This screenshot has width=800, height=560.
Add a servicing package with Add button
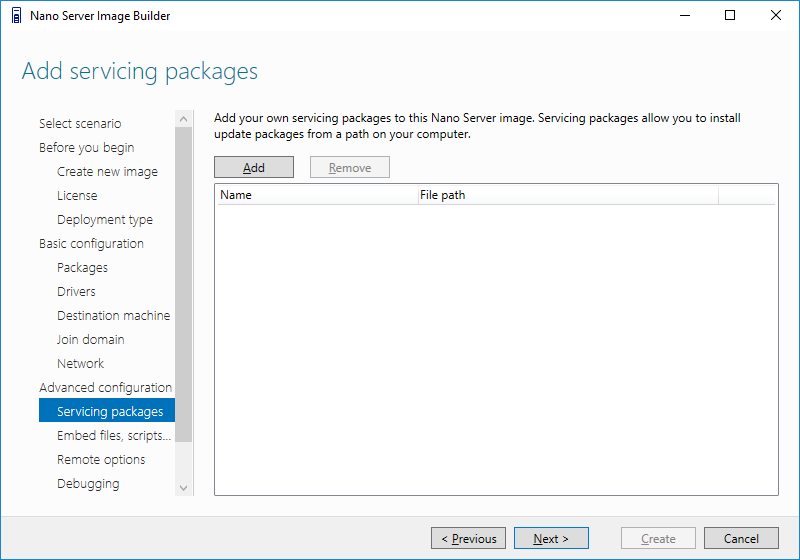(x=254, y=167)
